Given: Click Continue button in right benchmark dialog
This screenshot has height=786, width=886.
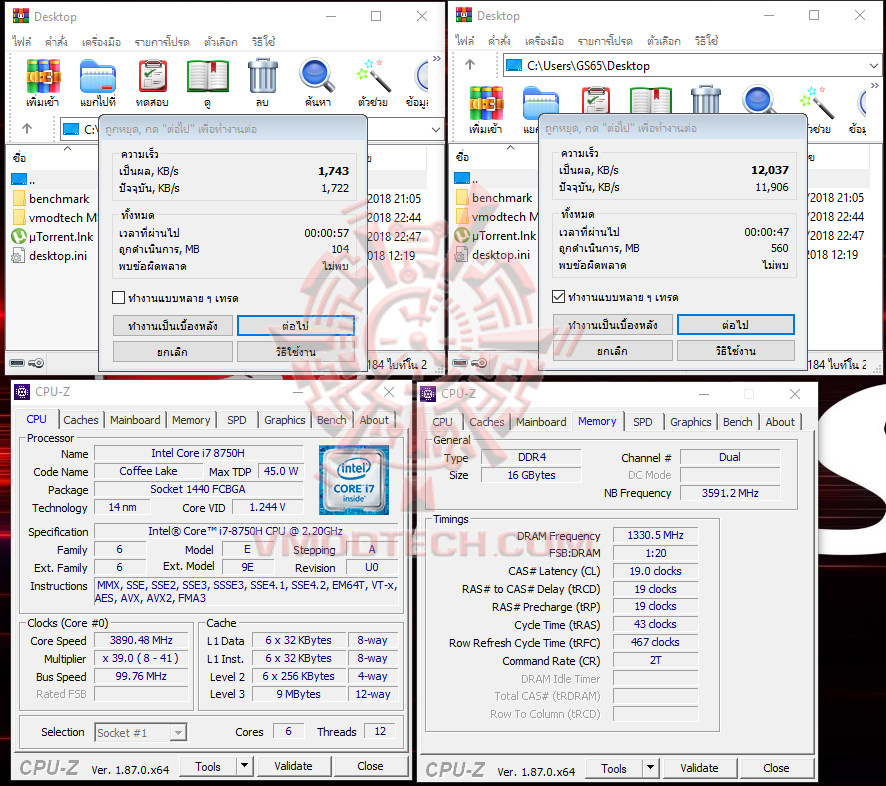Looking at the screenshot, I should [736, 325].
